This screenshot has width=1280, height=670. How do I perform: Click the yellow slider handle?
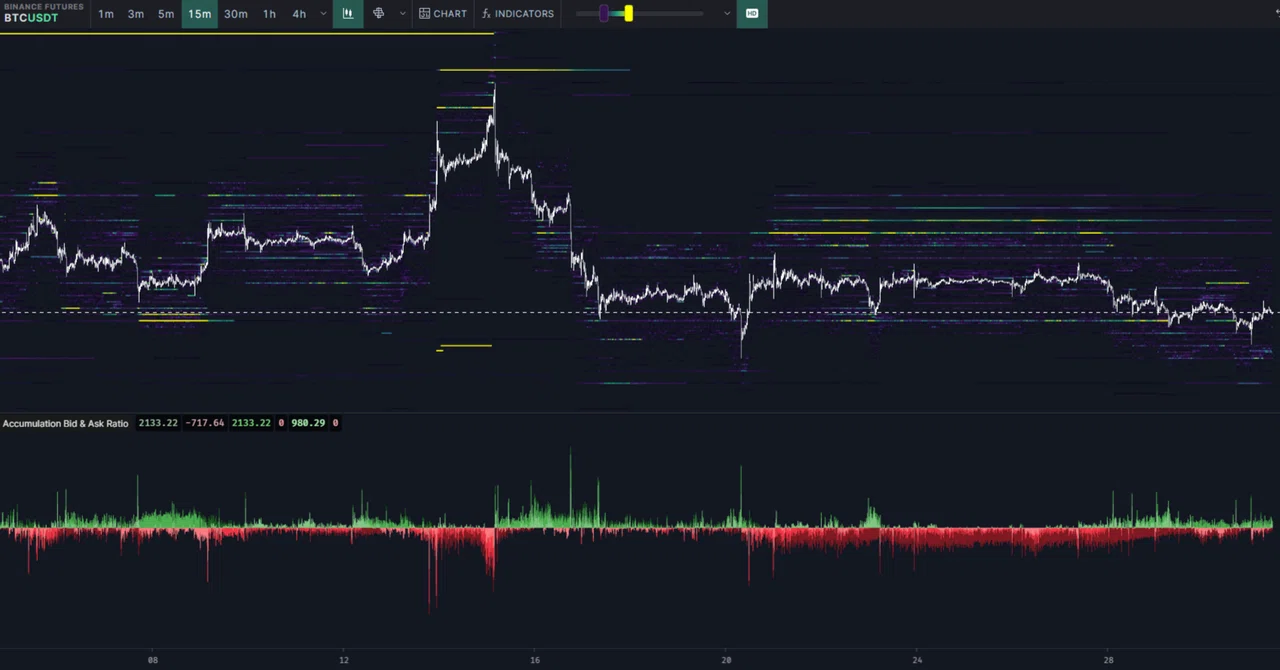point(628,14)
